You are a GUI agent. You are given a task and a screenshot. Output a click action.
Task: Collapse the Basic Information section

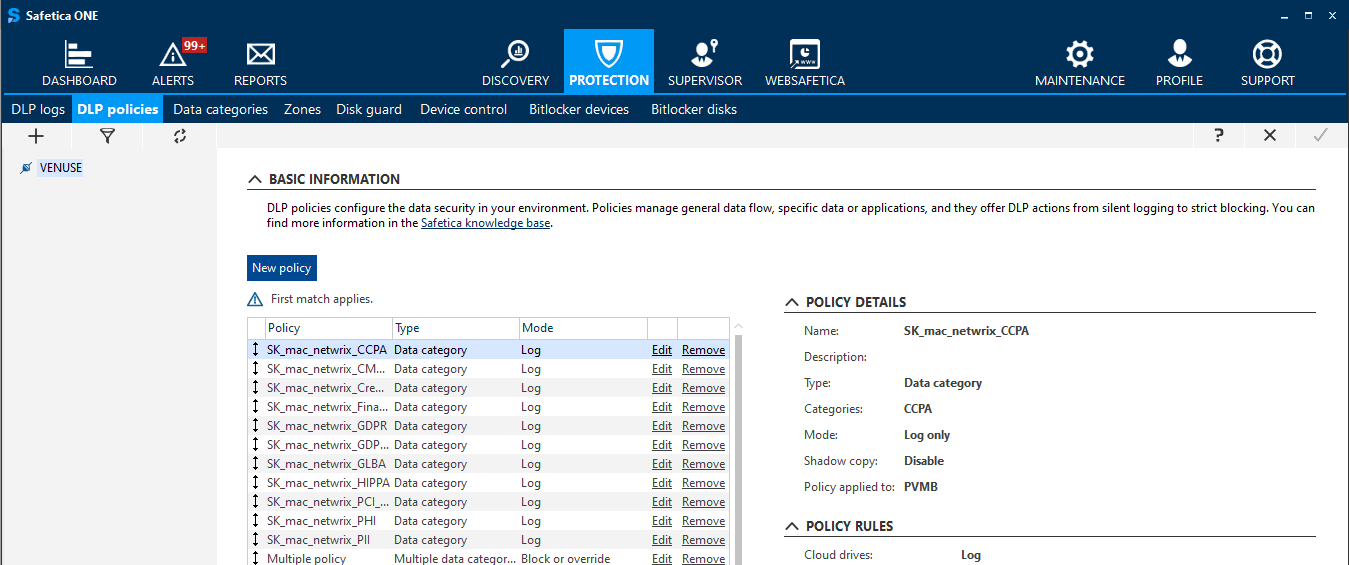[x=254, y=180]
